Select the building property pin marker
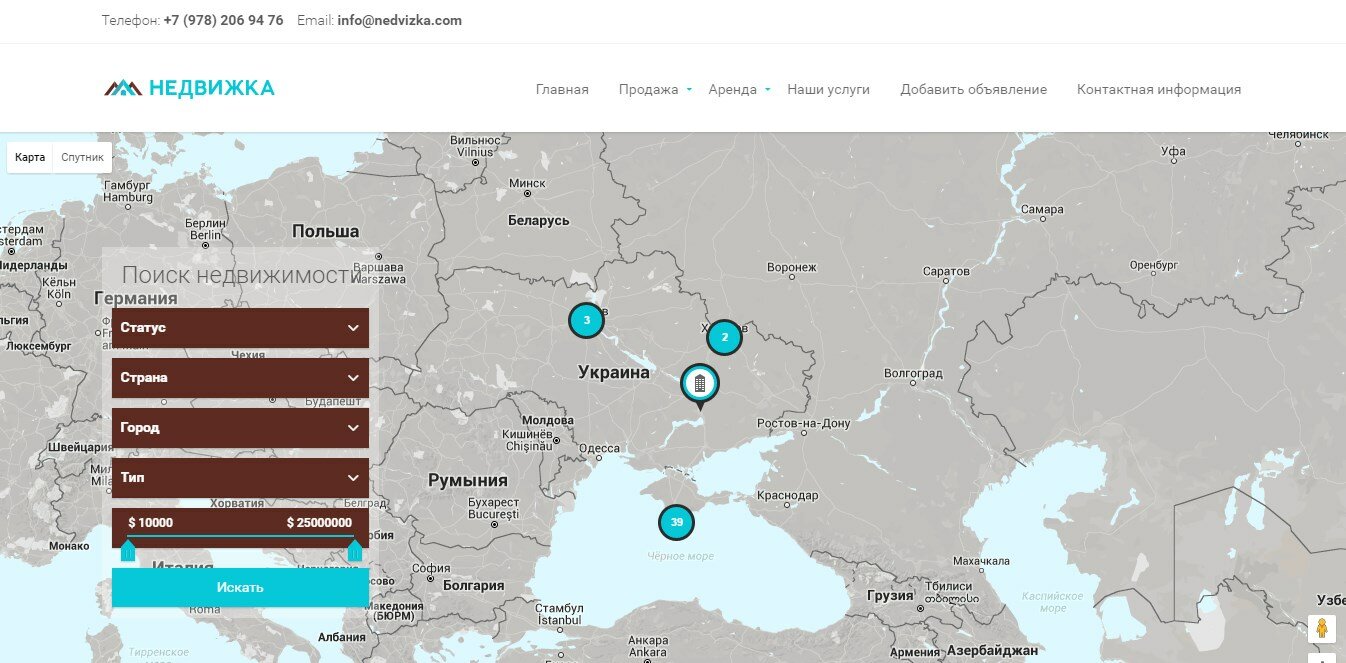The width and height of the screenshot is (1346, 663). (700, 386)
